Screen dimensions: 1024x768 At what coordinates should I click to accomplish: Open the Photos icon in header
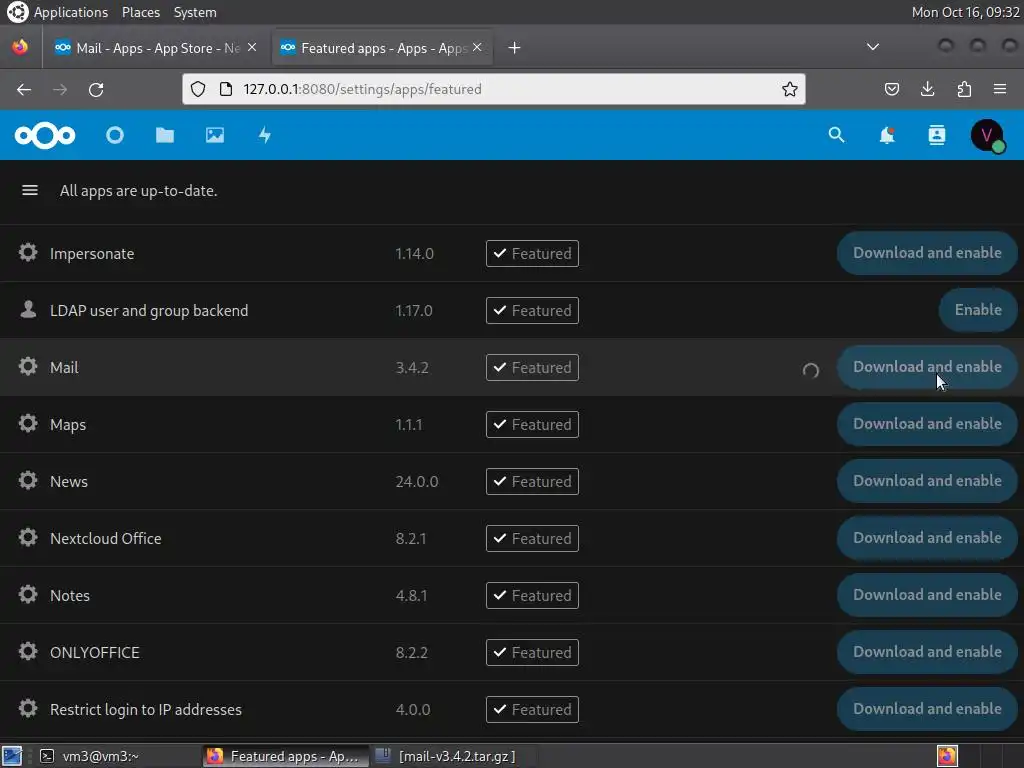pos(215,135)
